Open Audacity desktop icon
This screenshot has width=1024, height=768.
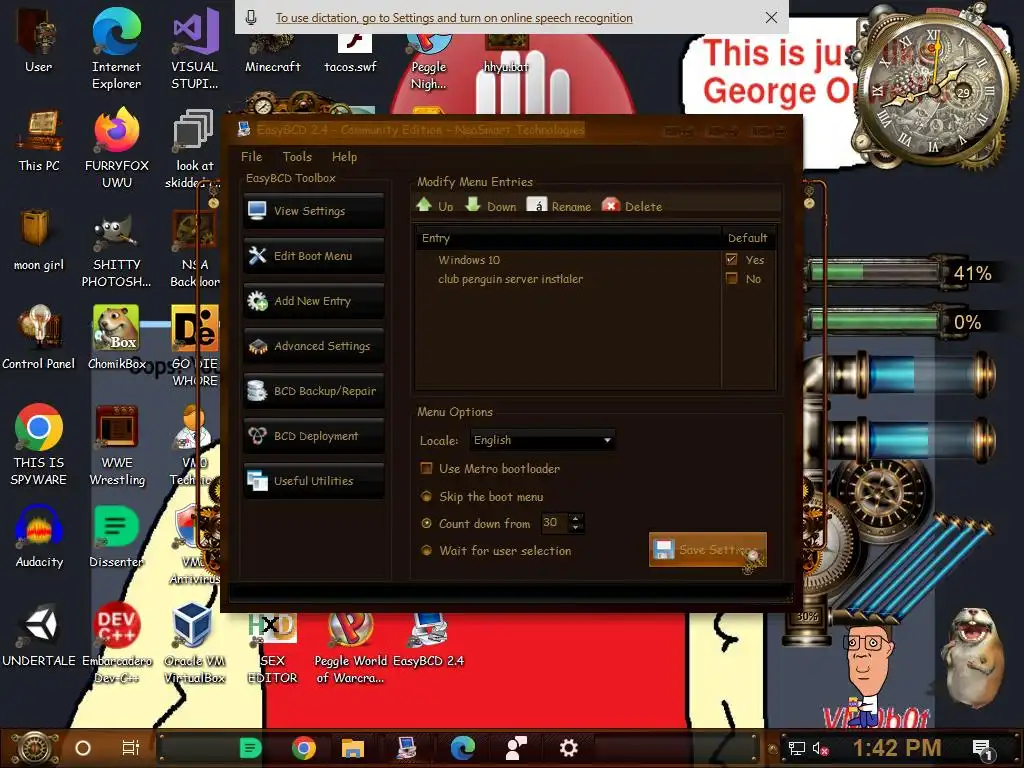point(39,536)
